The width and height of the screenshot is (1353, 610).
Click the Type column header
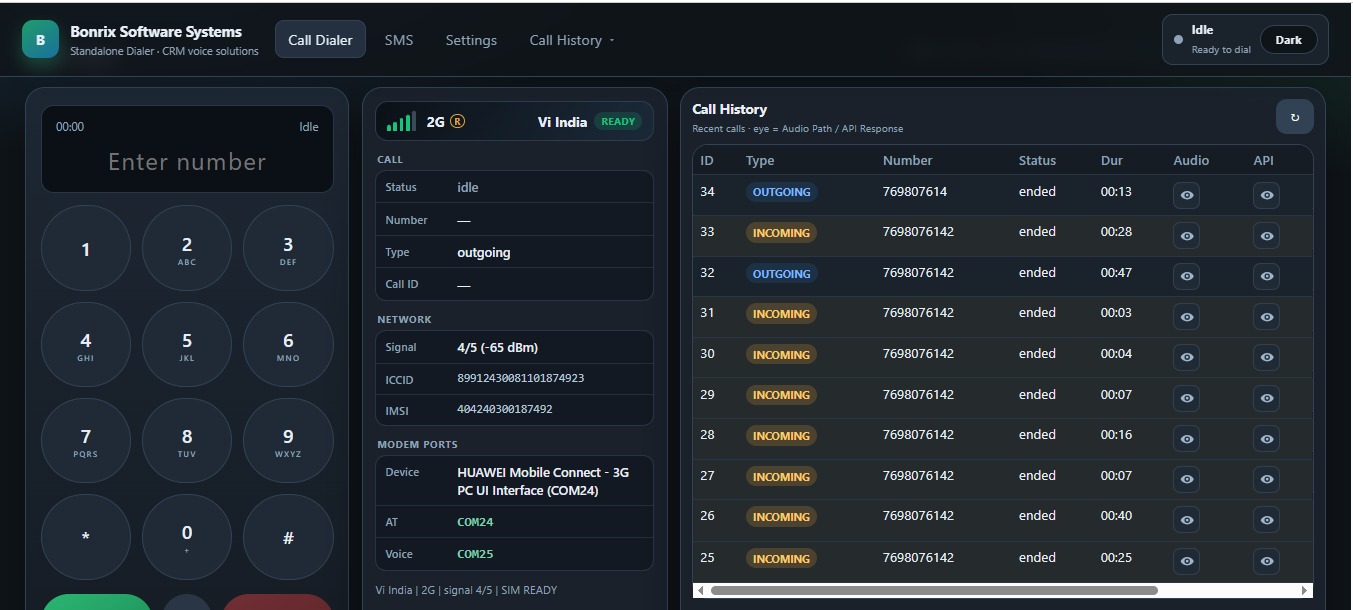(760, 160)
